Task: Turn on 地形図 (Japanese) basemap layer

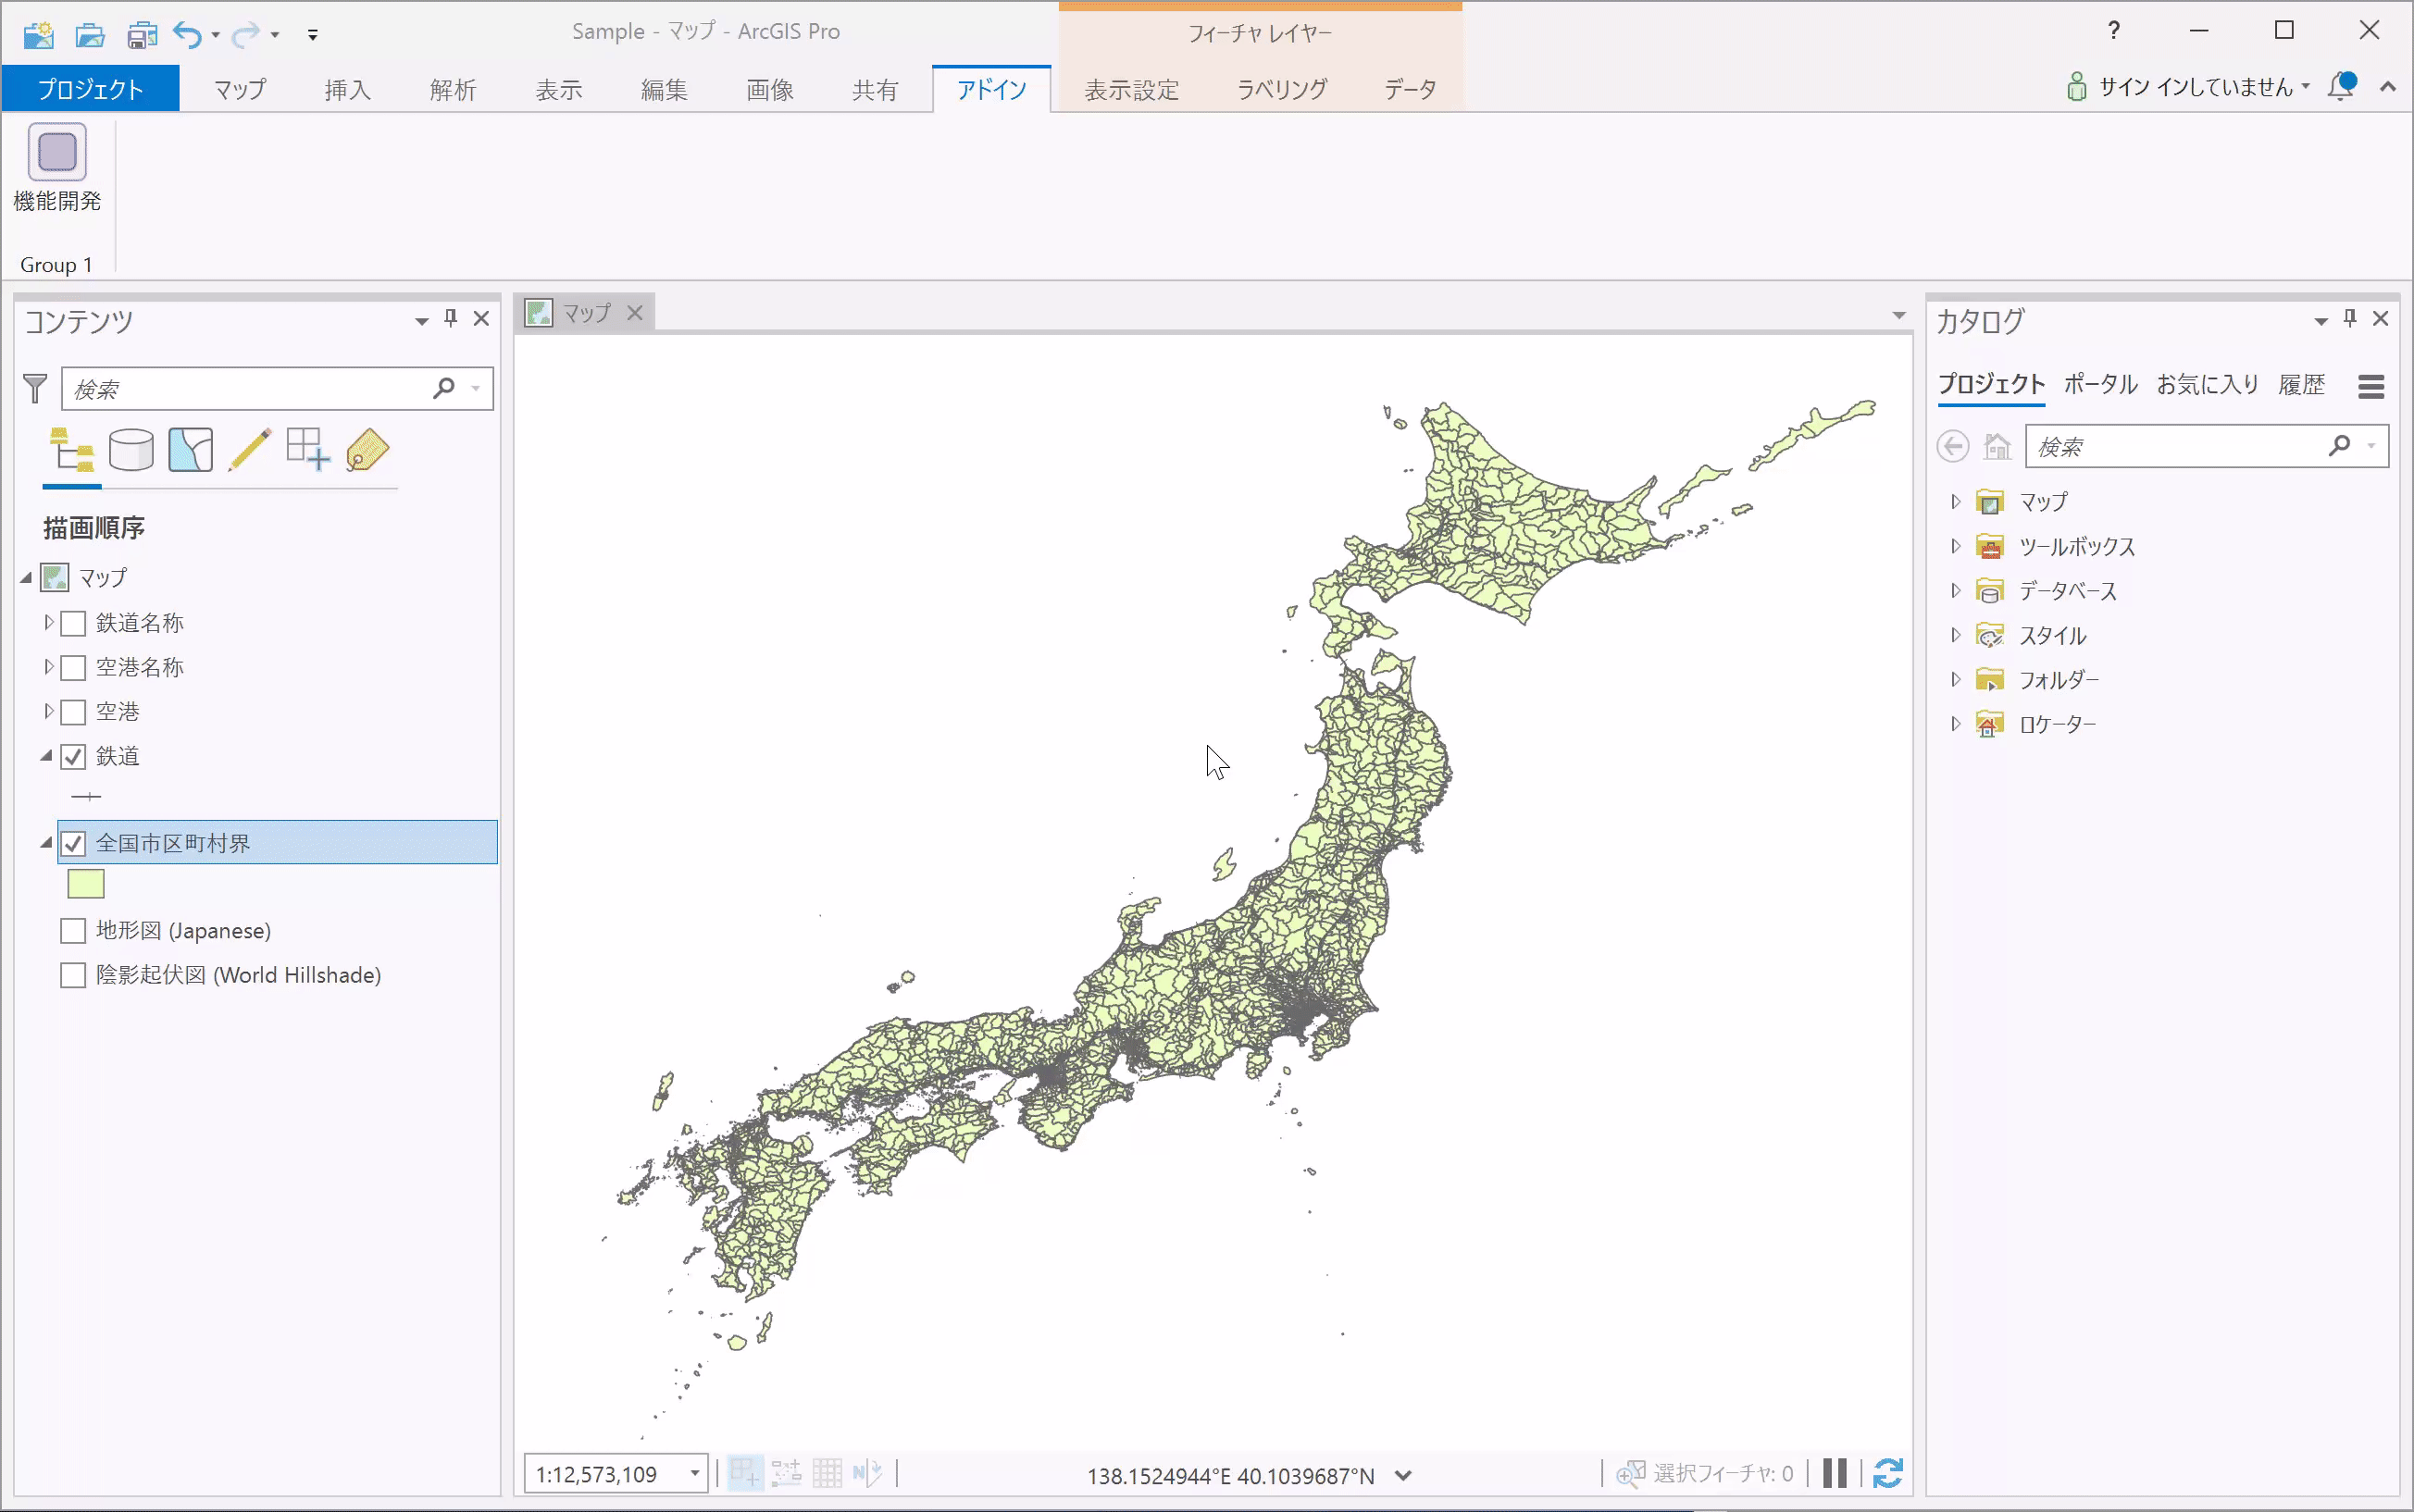Action: [73, 931]
